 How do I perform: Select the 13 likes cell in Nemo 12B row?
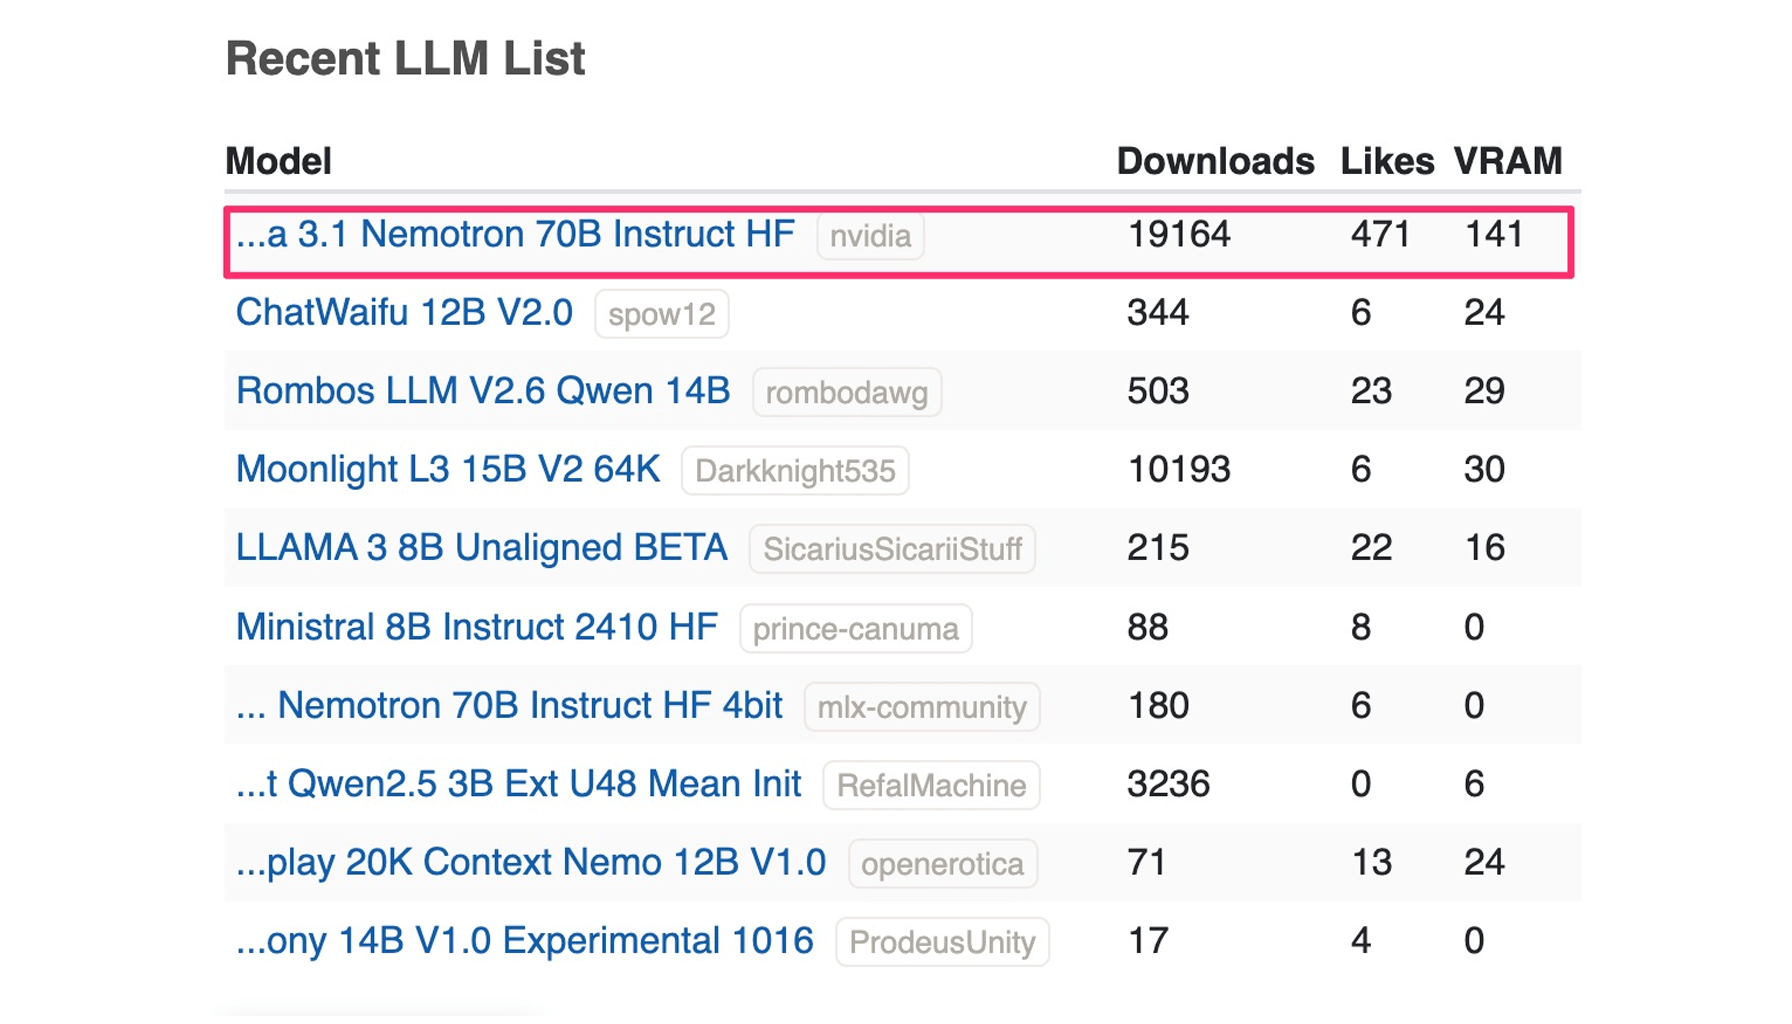click(x=1371, y=862)
